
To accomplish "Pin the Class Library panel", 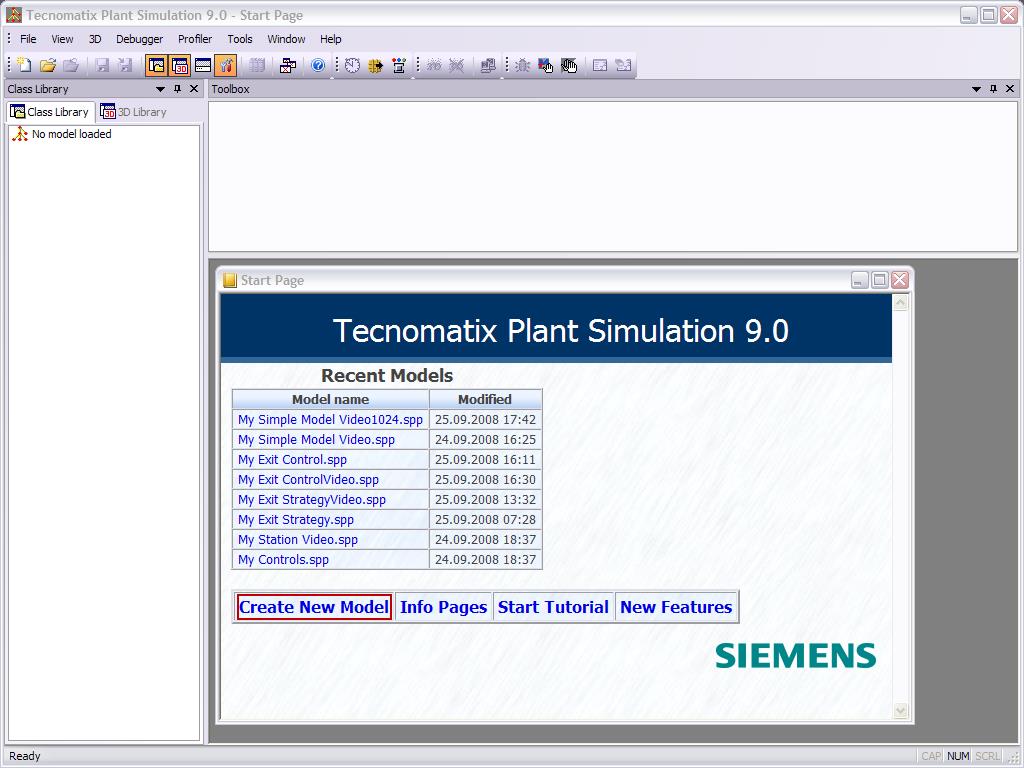I will tap(177, 89).
